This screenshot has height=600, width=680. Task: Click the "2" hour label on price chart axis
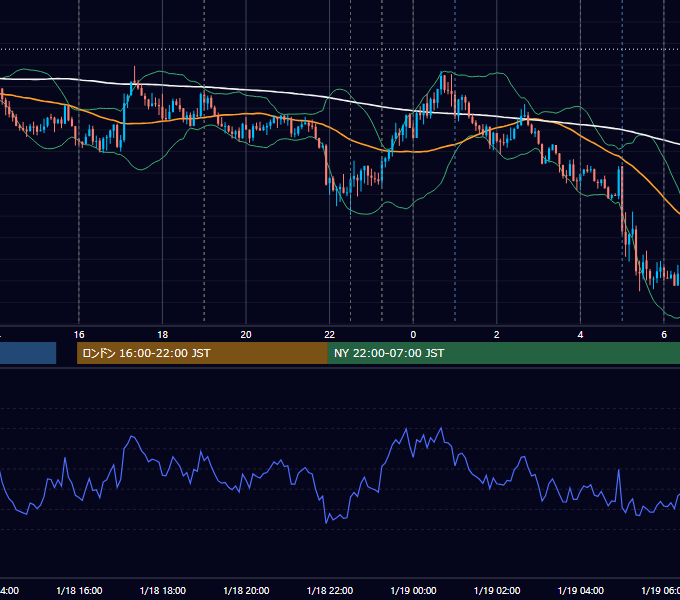pyautogui.click(x=497, y=335)
